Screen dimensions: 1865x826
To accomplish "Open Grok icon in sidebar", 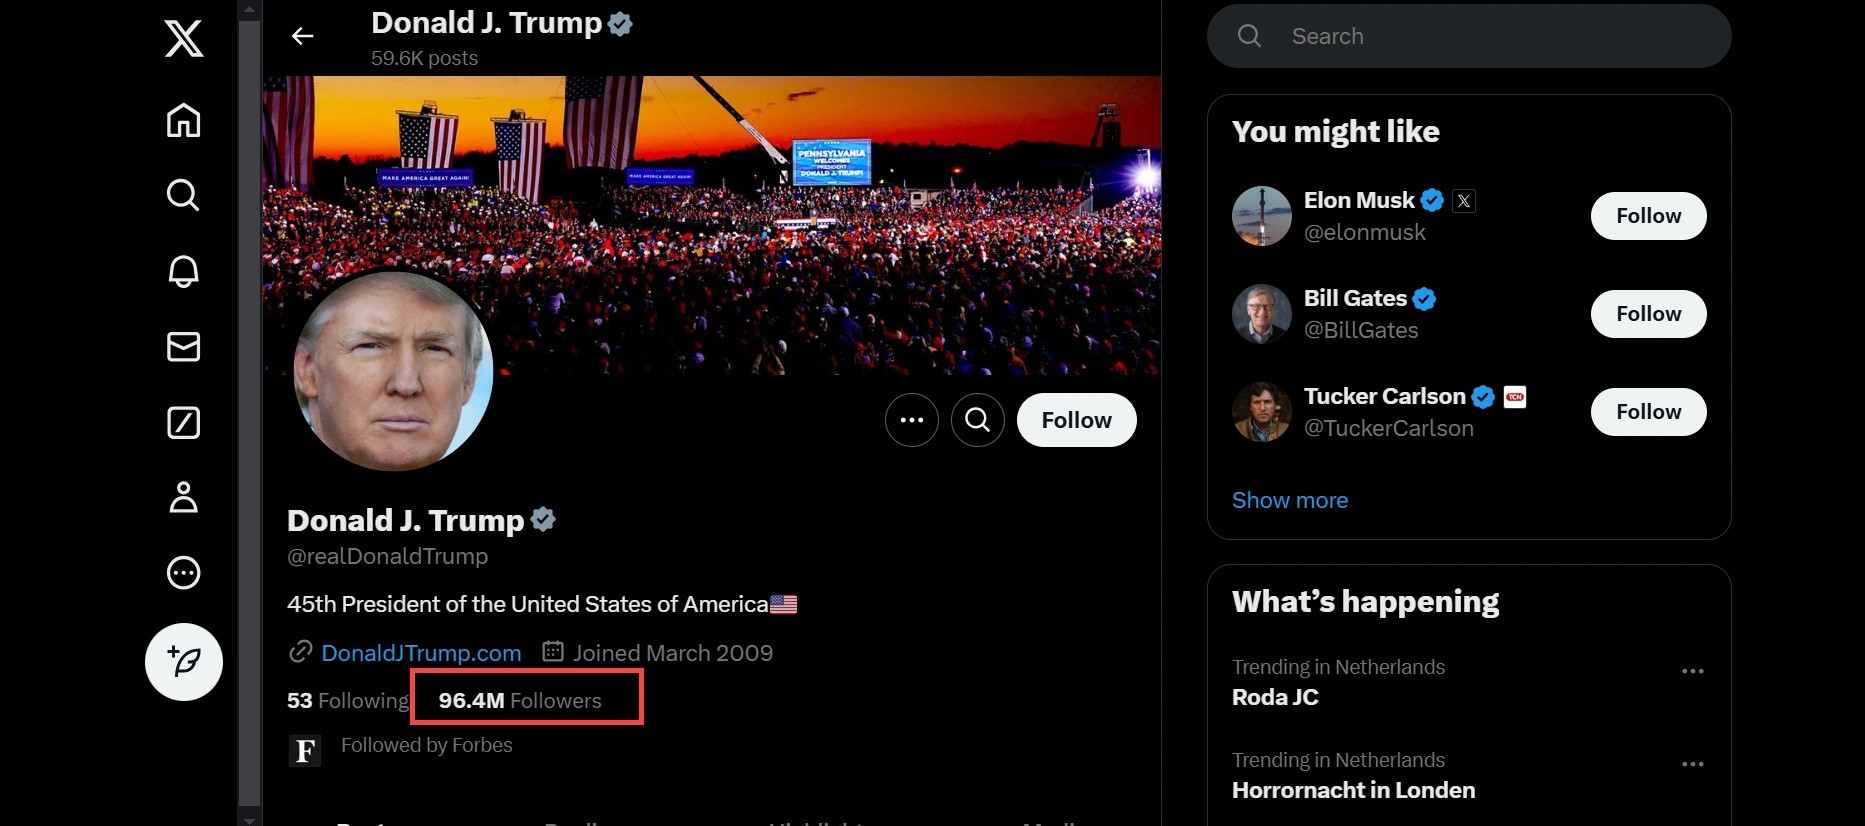I will pos(183,423).
